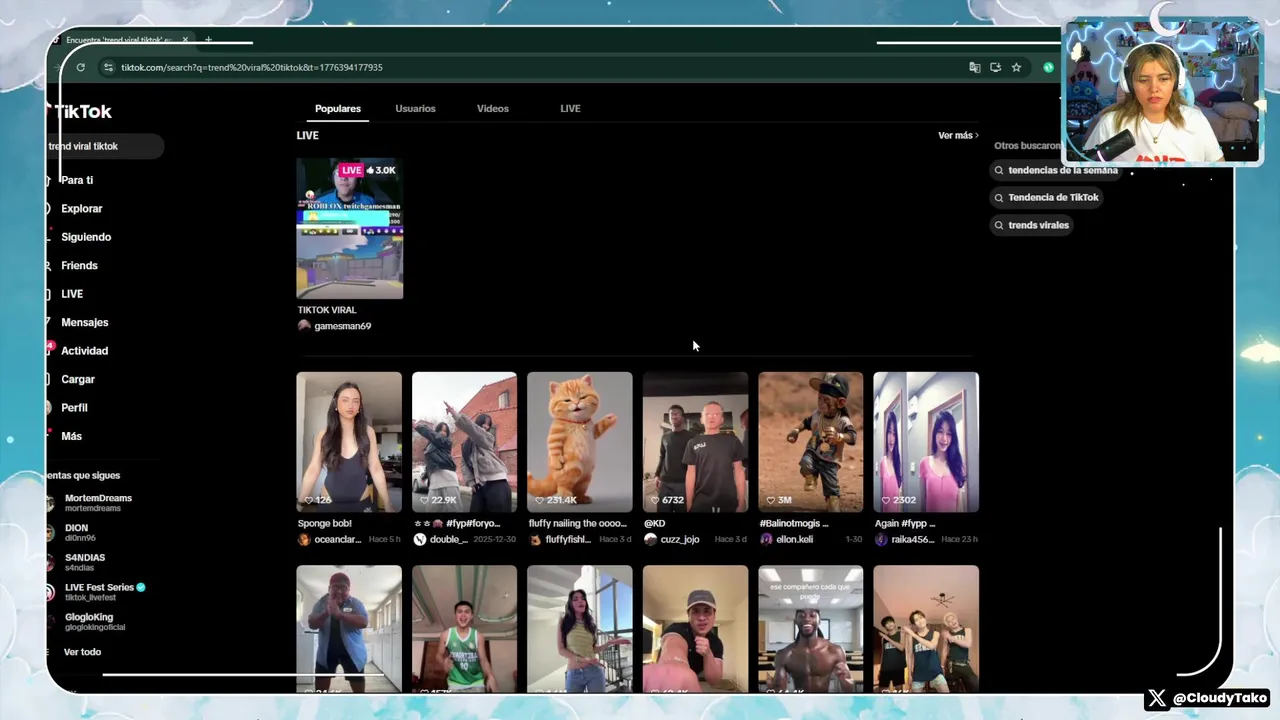The height and width of the screenshot is (720, 1280).
Task: Search 'trends virales' suggestion
Action: pyautogui.click(x=1032, y=226)
